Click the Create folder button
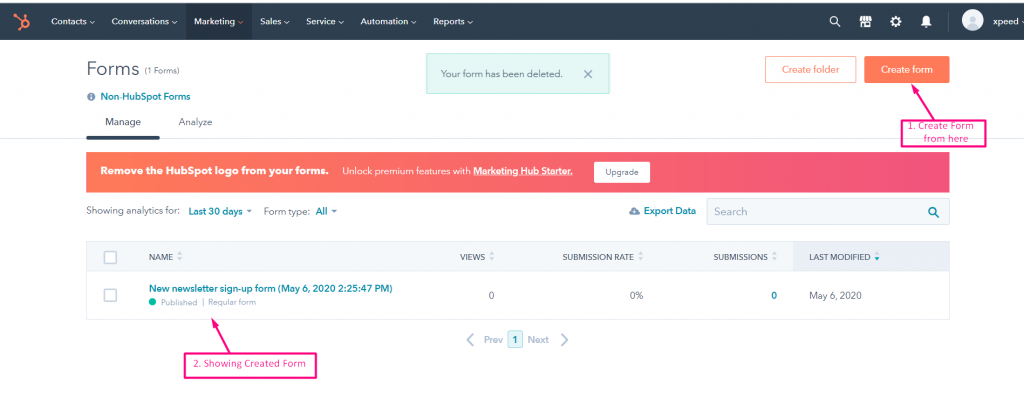The image size is (1024, 398). [x=810, y=69]
